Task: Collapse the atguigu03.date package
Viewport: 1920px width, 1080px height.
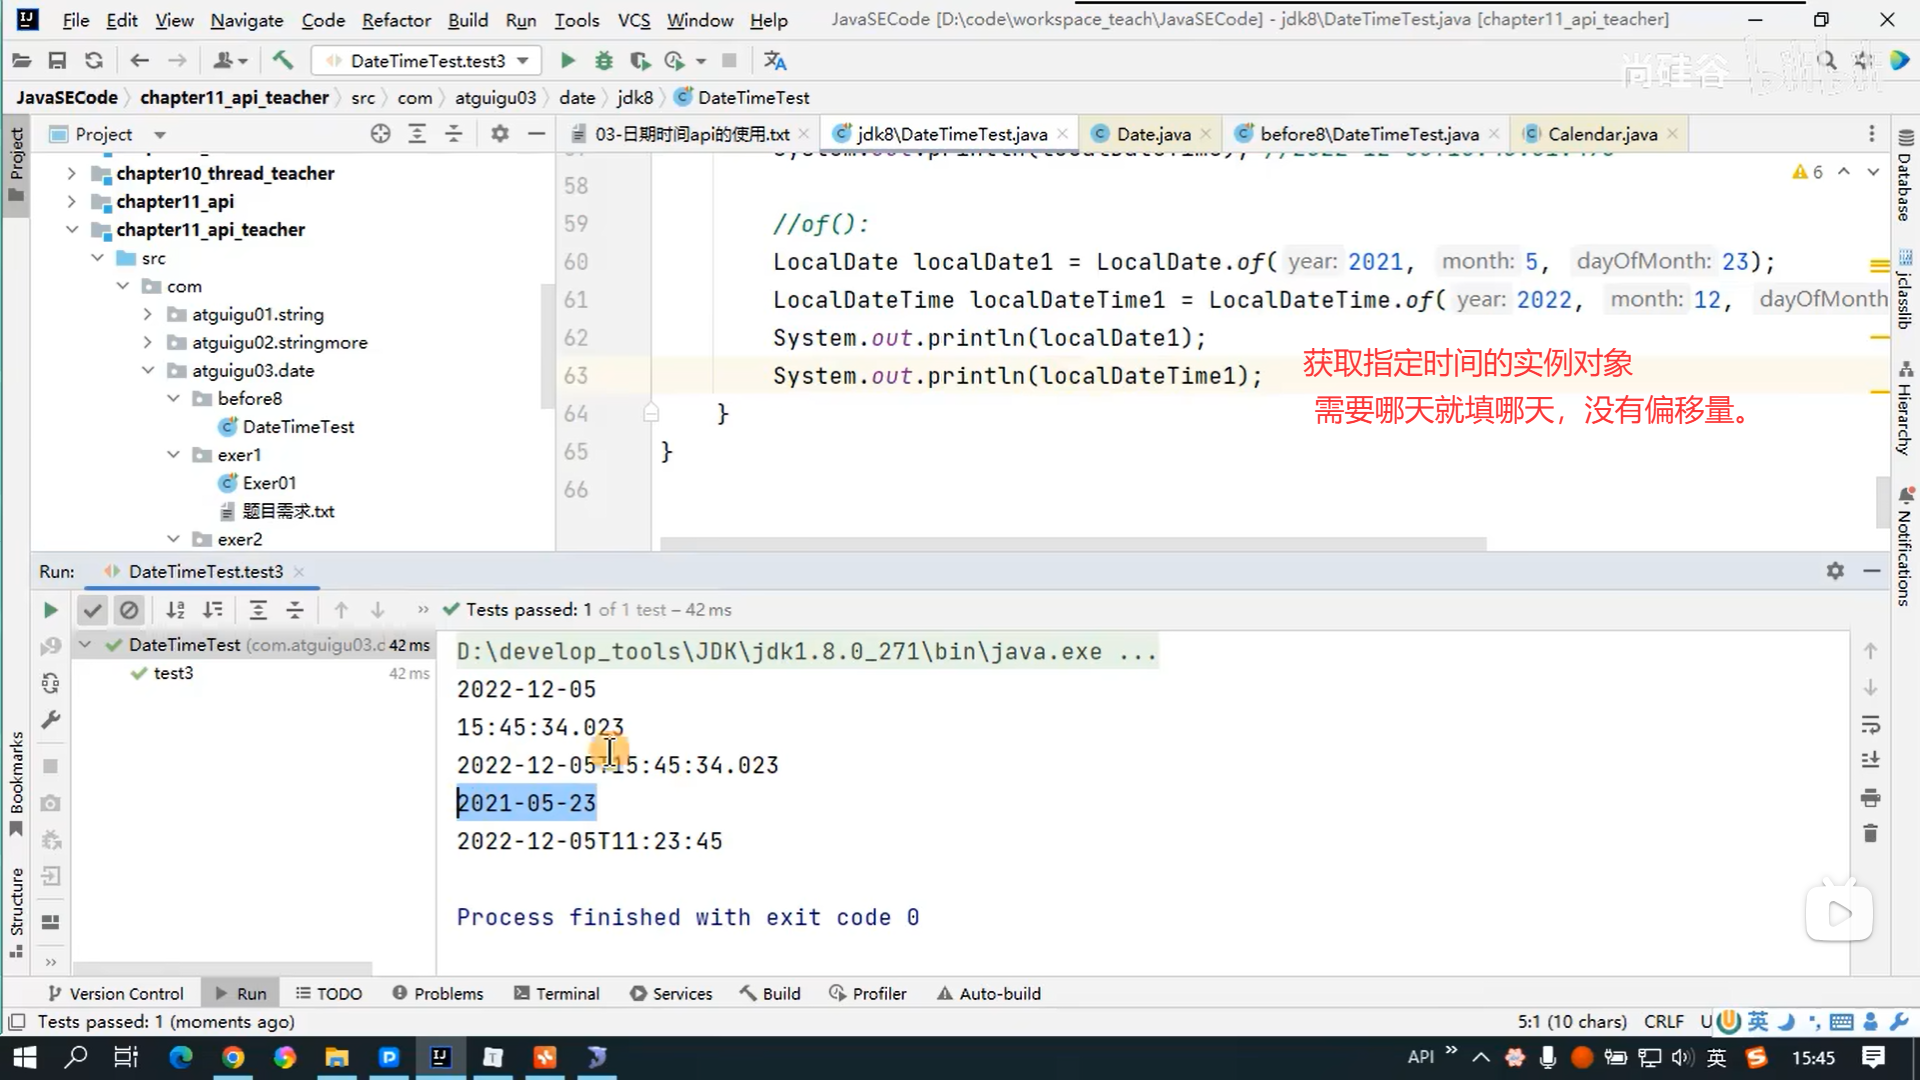Action: [x=148, y=371]
